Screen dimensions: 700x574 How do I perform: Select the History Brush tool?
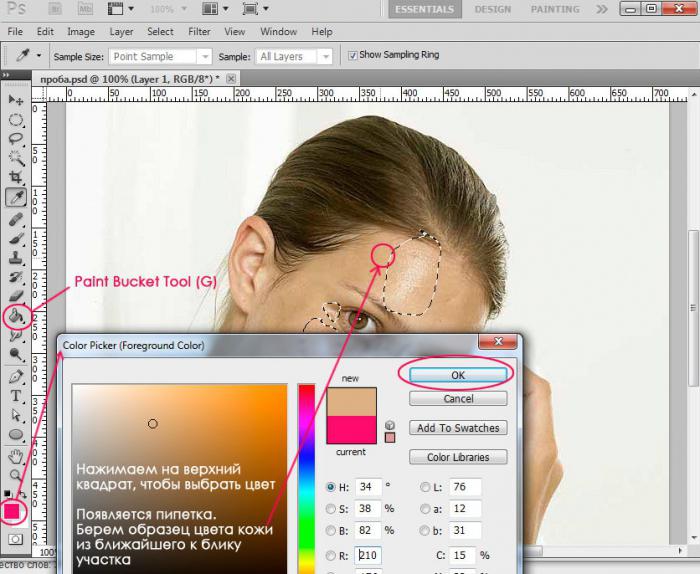coord(16,277)
